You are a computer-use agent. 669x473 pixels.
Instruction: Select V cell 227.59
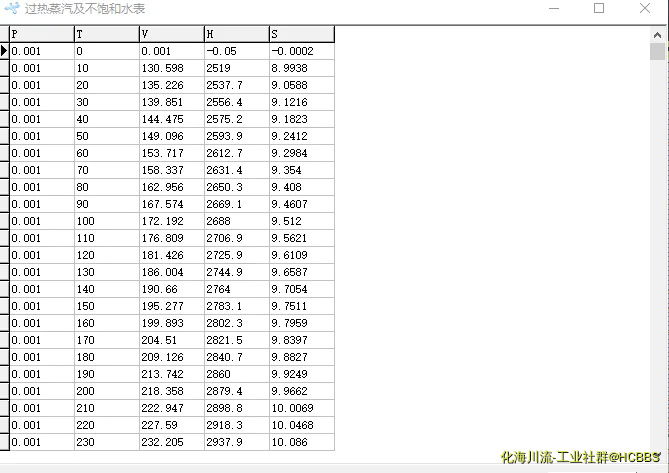click(x=172, y=425)
